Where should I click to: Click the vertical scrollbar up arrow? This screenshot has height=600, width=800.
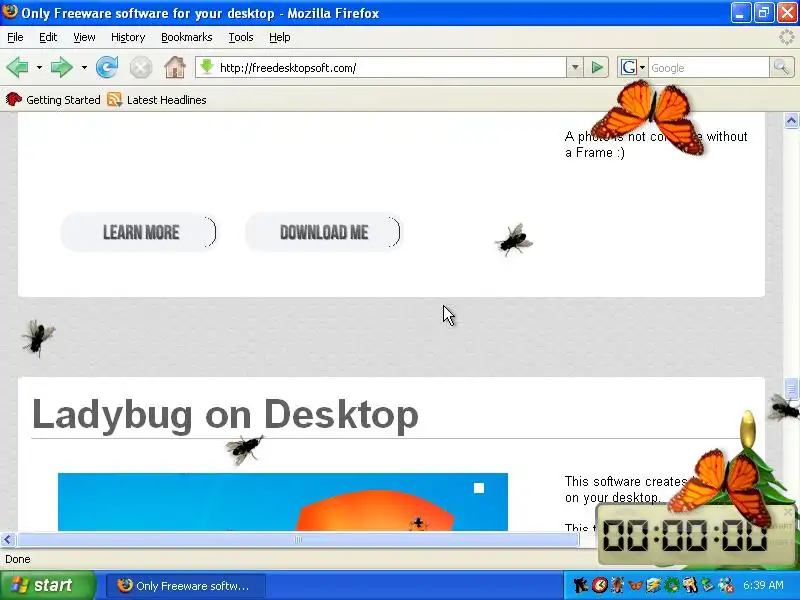point(791,120)
